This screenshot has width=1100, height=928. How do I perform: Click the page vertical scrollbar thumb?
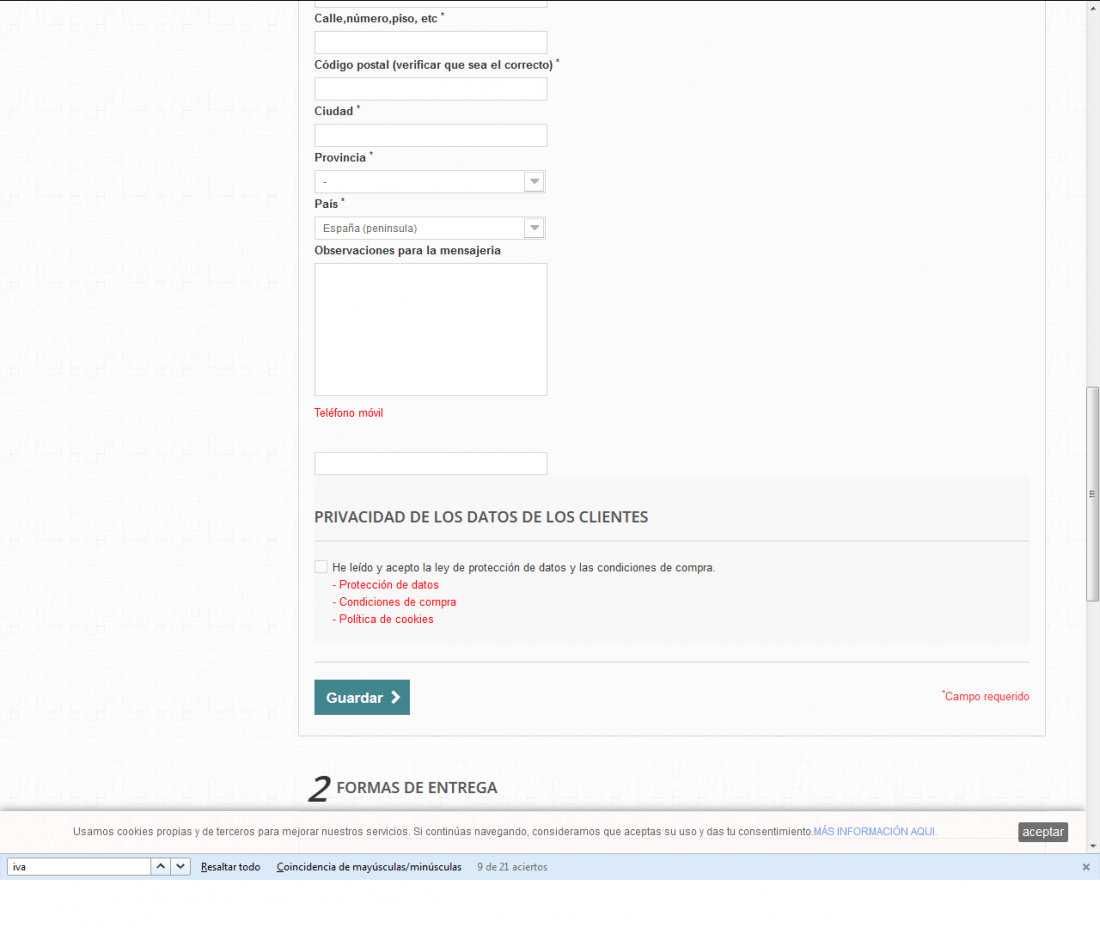pyautogui.click(x=1092, y=494)
